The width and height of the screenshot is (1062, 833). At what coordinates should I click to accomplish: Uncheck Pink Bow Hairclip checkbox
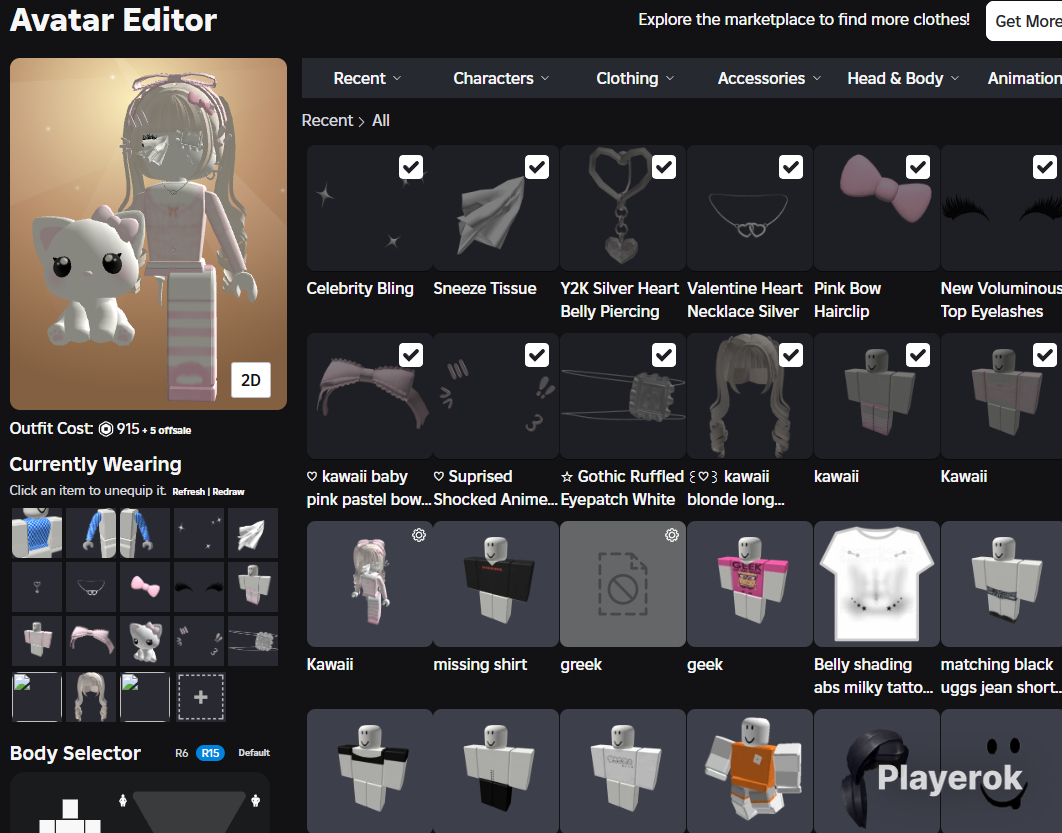tap(918, 167)
